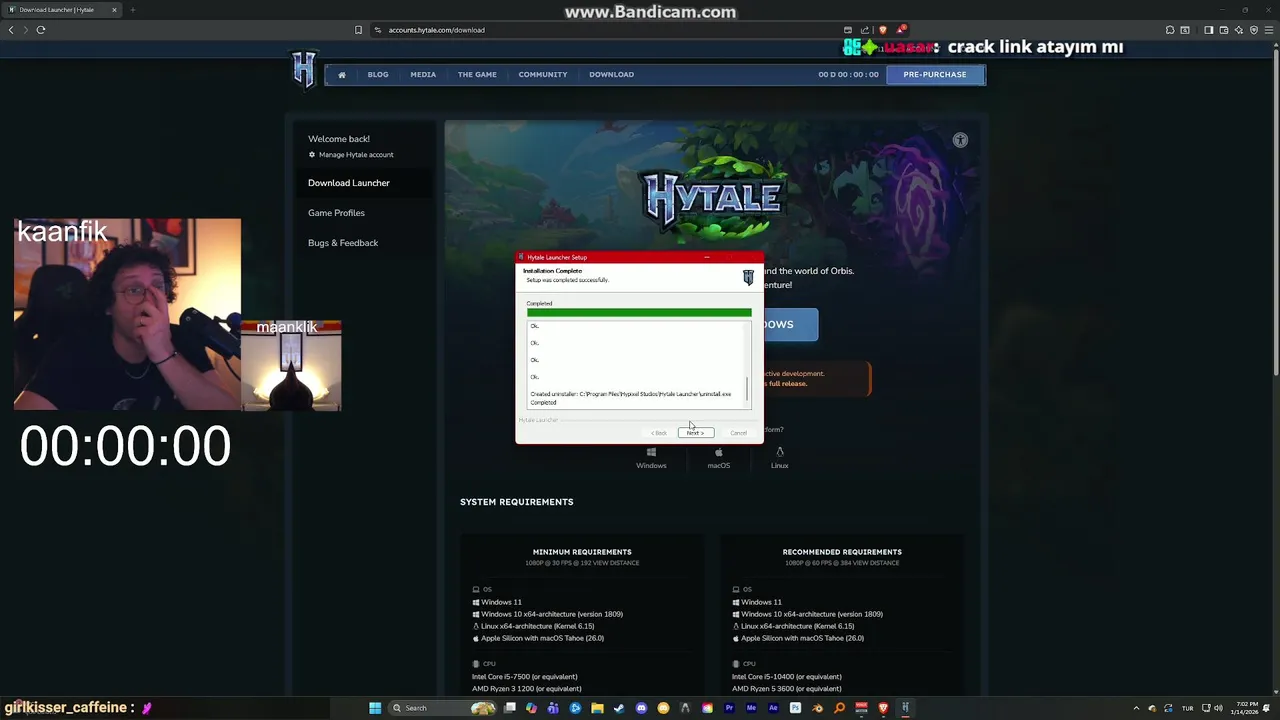
Task: Open Manage Hytale account link
Action: tap(351, 155)
